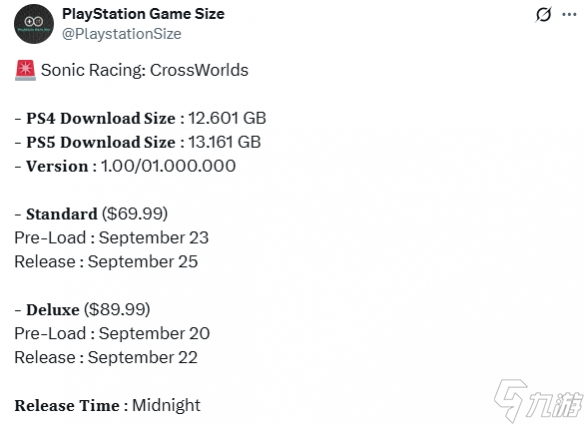The height and width of the screenshot is (424, 584).
Task: Click the Deluxe ($89.99) edition line
Action: (82, 310)
